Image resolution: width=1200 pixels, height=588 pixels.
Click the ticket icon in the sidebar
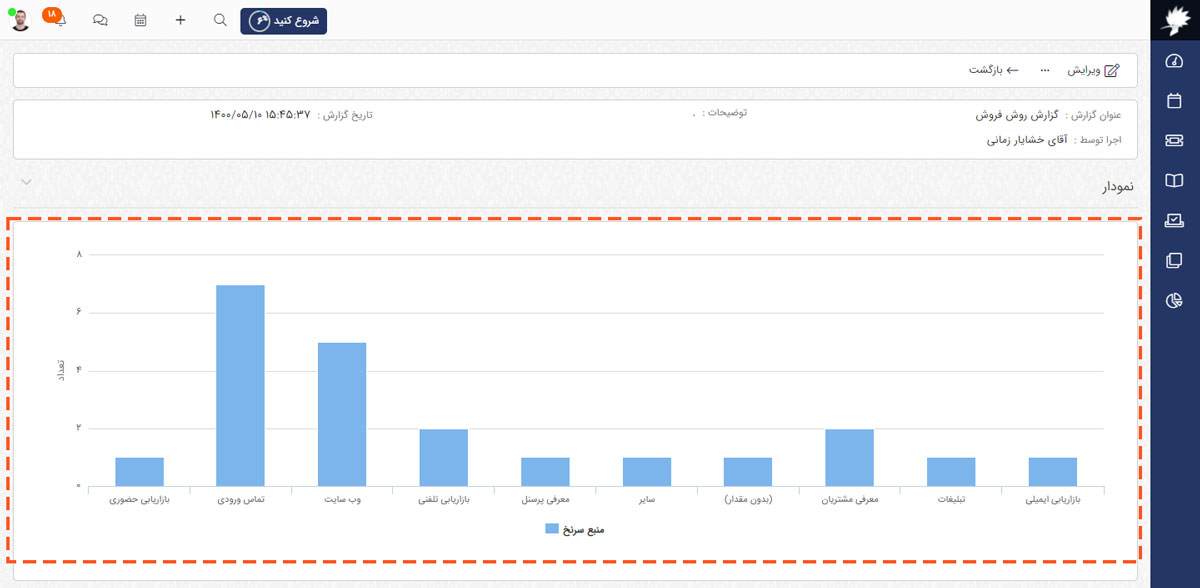point(1175,141)
